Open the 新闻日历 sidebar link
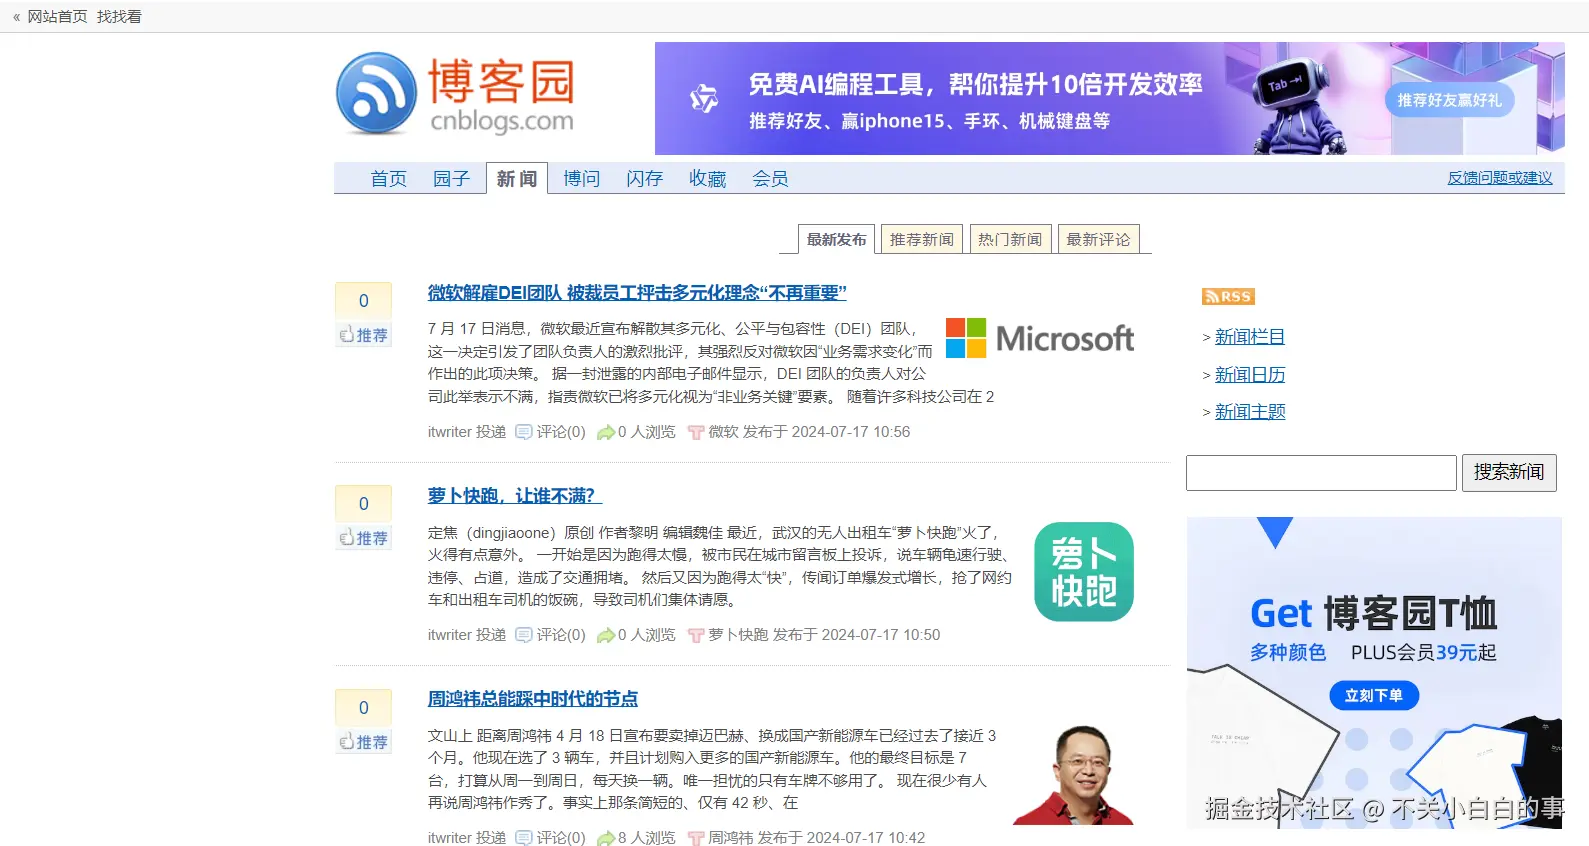Viewport: 1589px width, 846px height. pos(1249,375)
